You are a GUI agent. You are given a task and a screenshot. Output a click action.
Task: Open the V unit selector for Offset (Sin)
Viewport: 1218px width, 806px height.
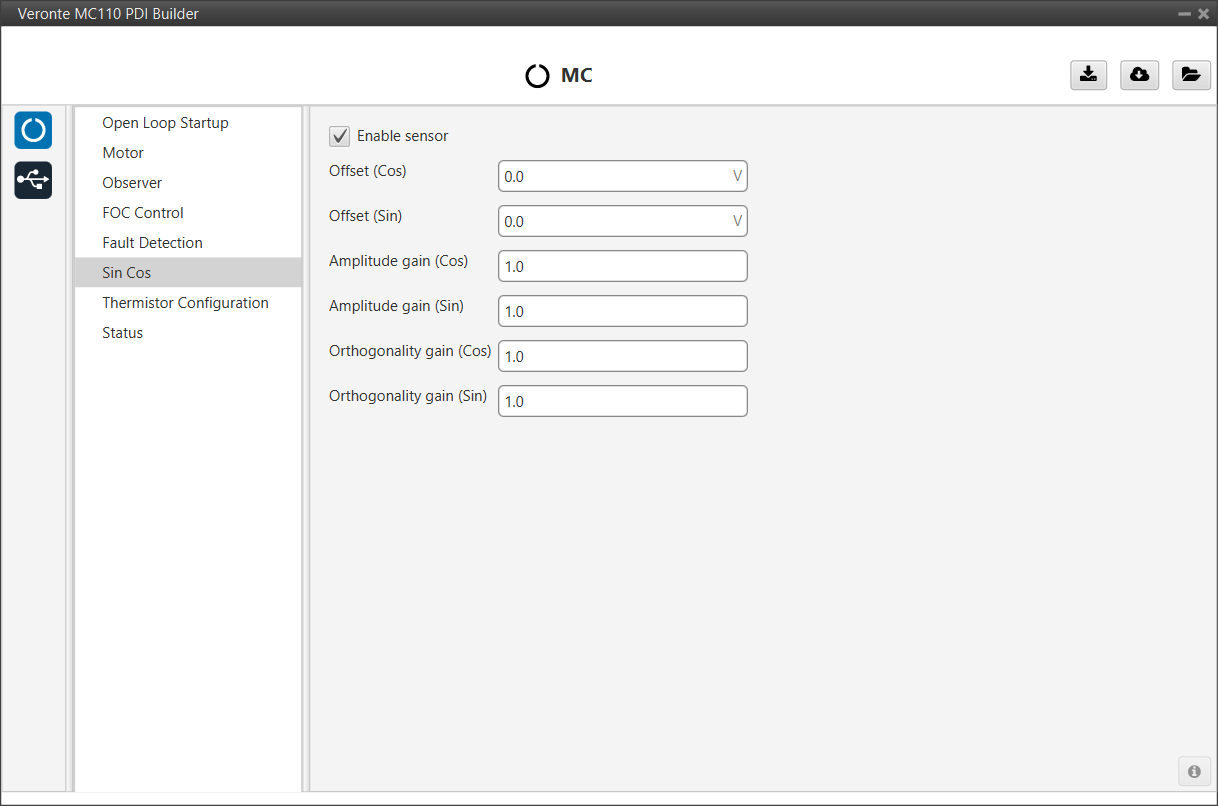tap(737, 221)
